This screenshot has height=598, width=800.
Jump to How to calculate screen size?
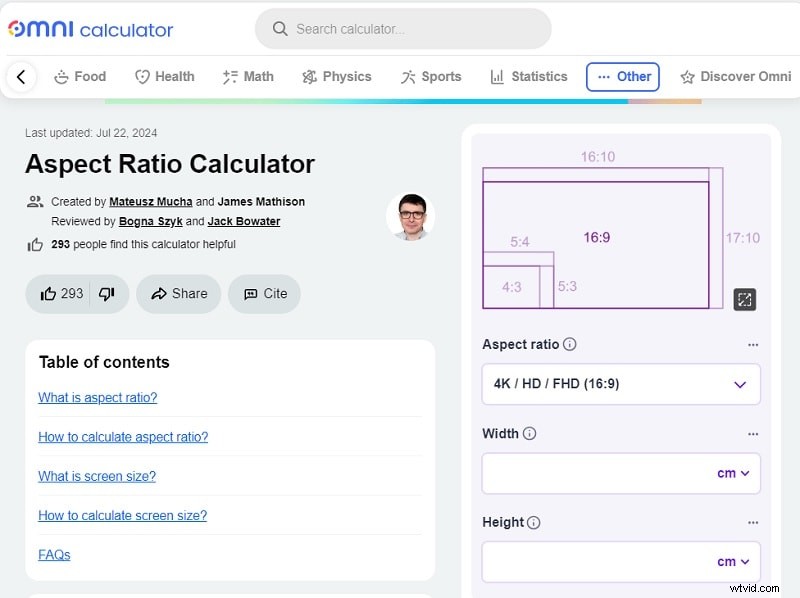(122, 515)
